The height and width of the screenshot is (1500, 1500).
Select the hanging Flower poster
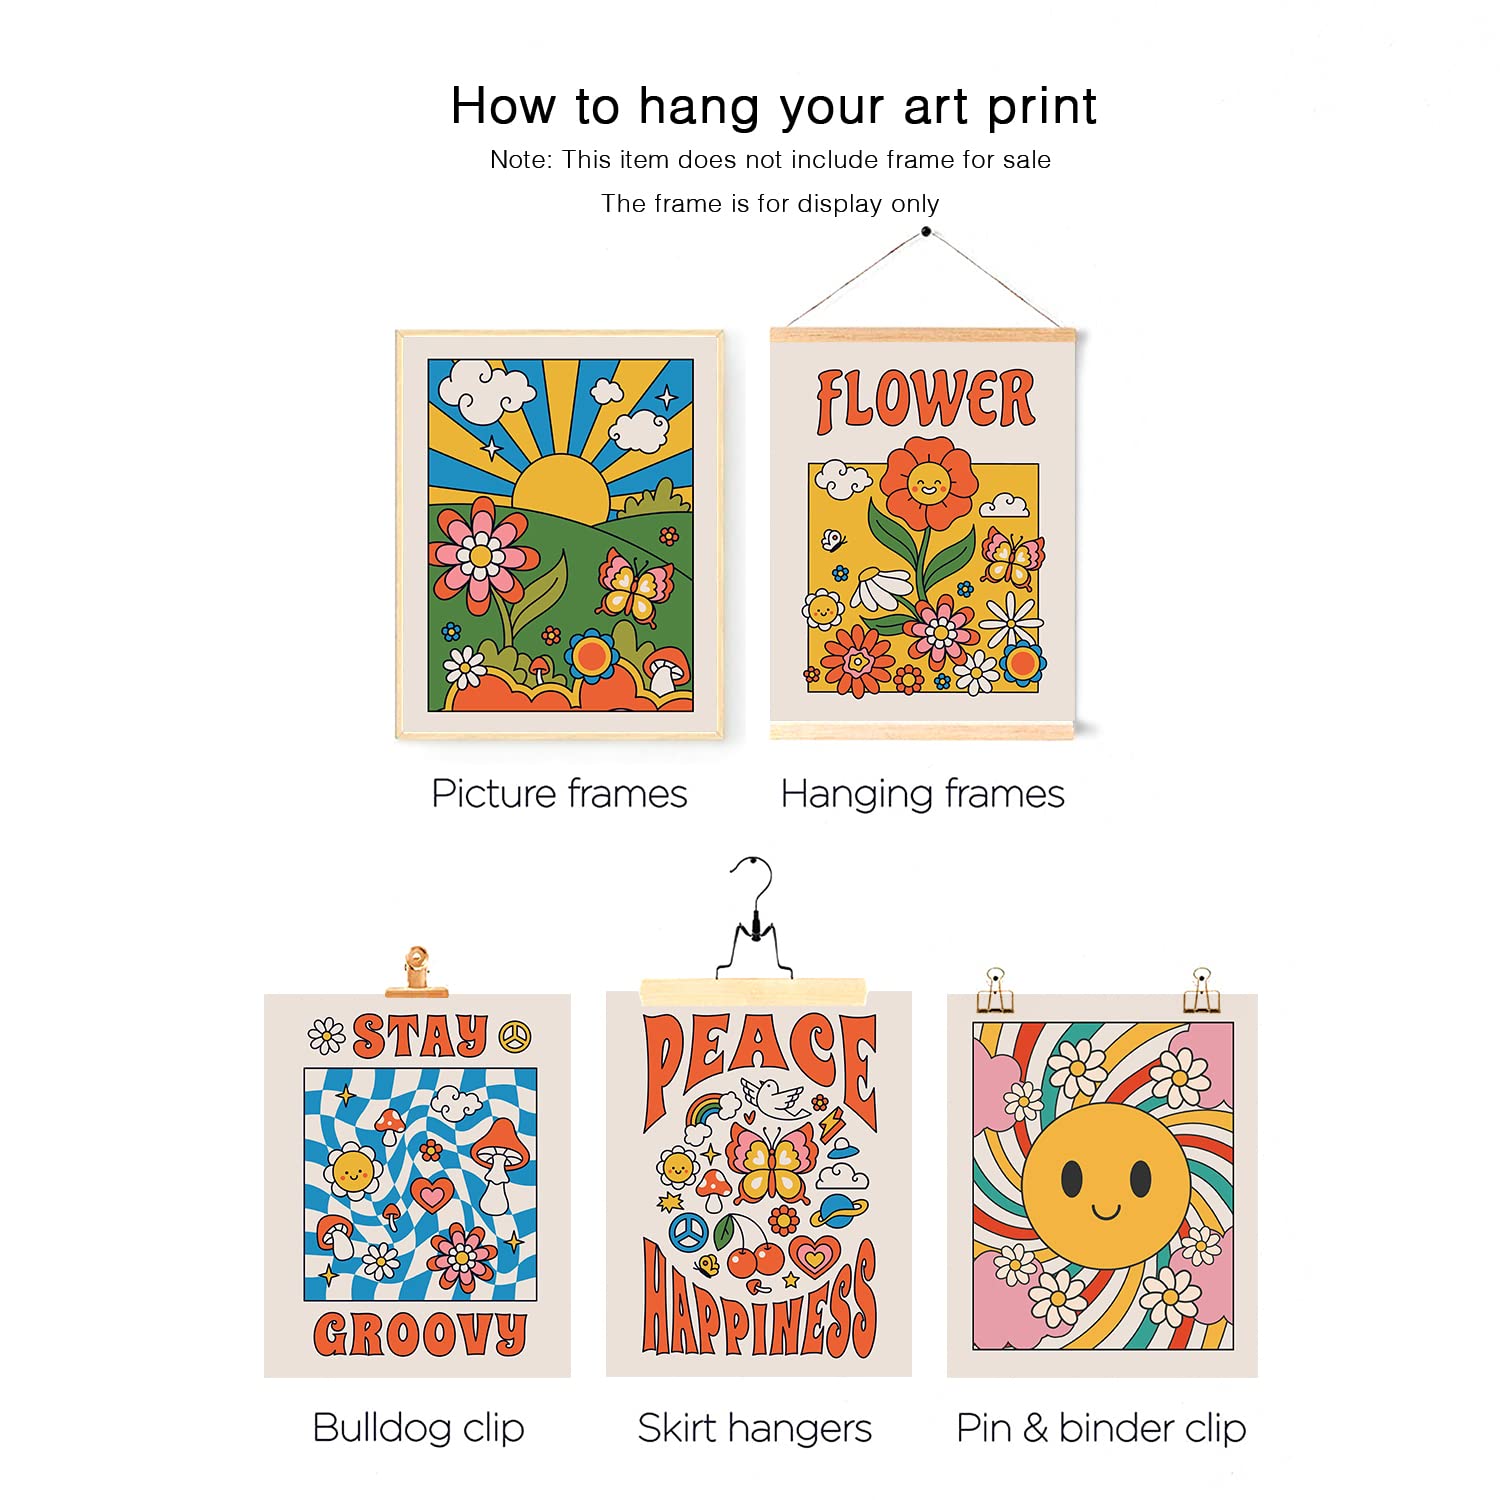(923, 533)
